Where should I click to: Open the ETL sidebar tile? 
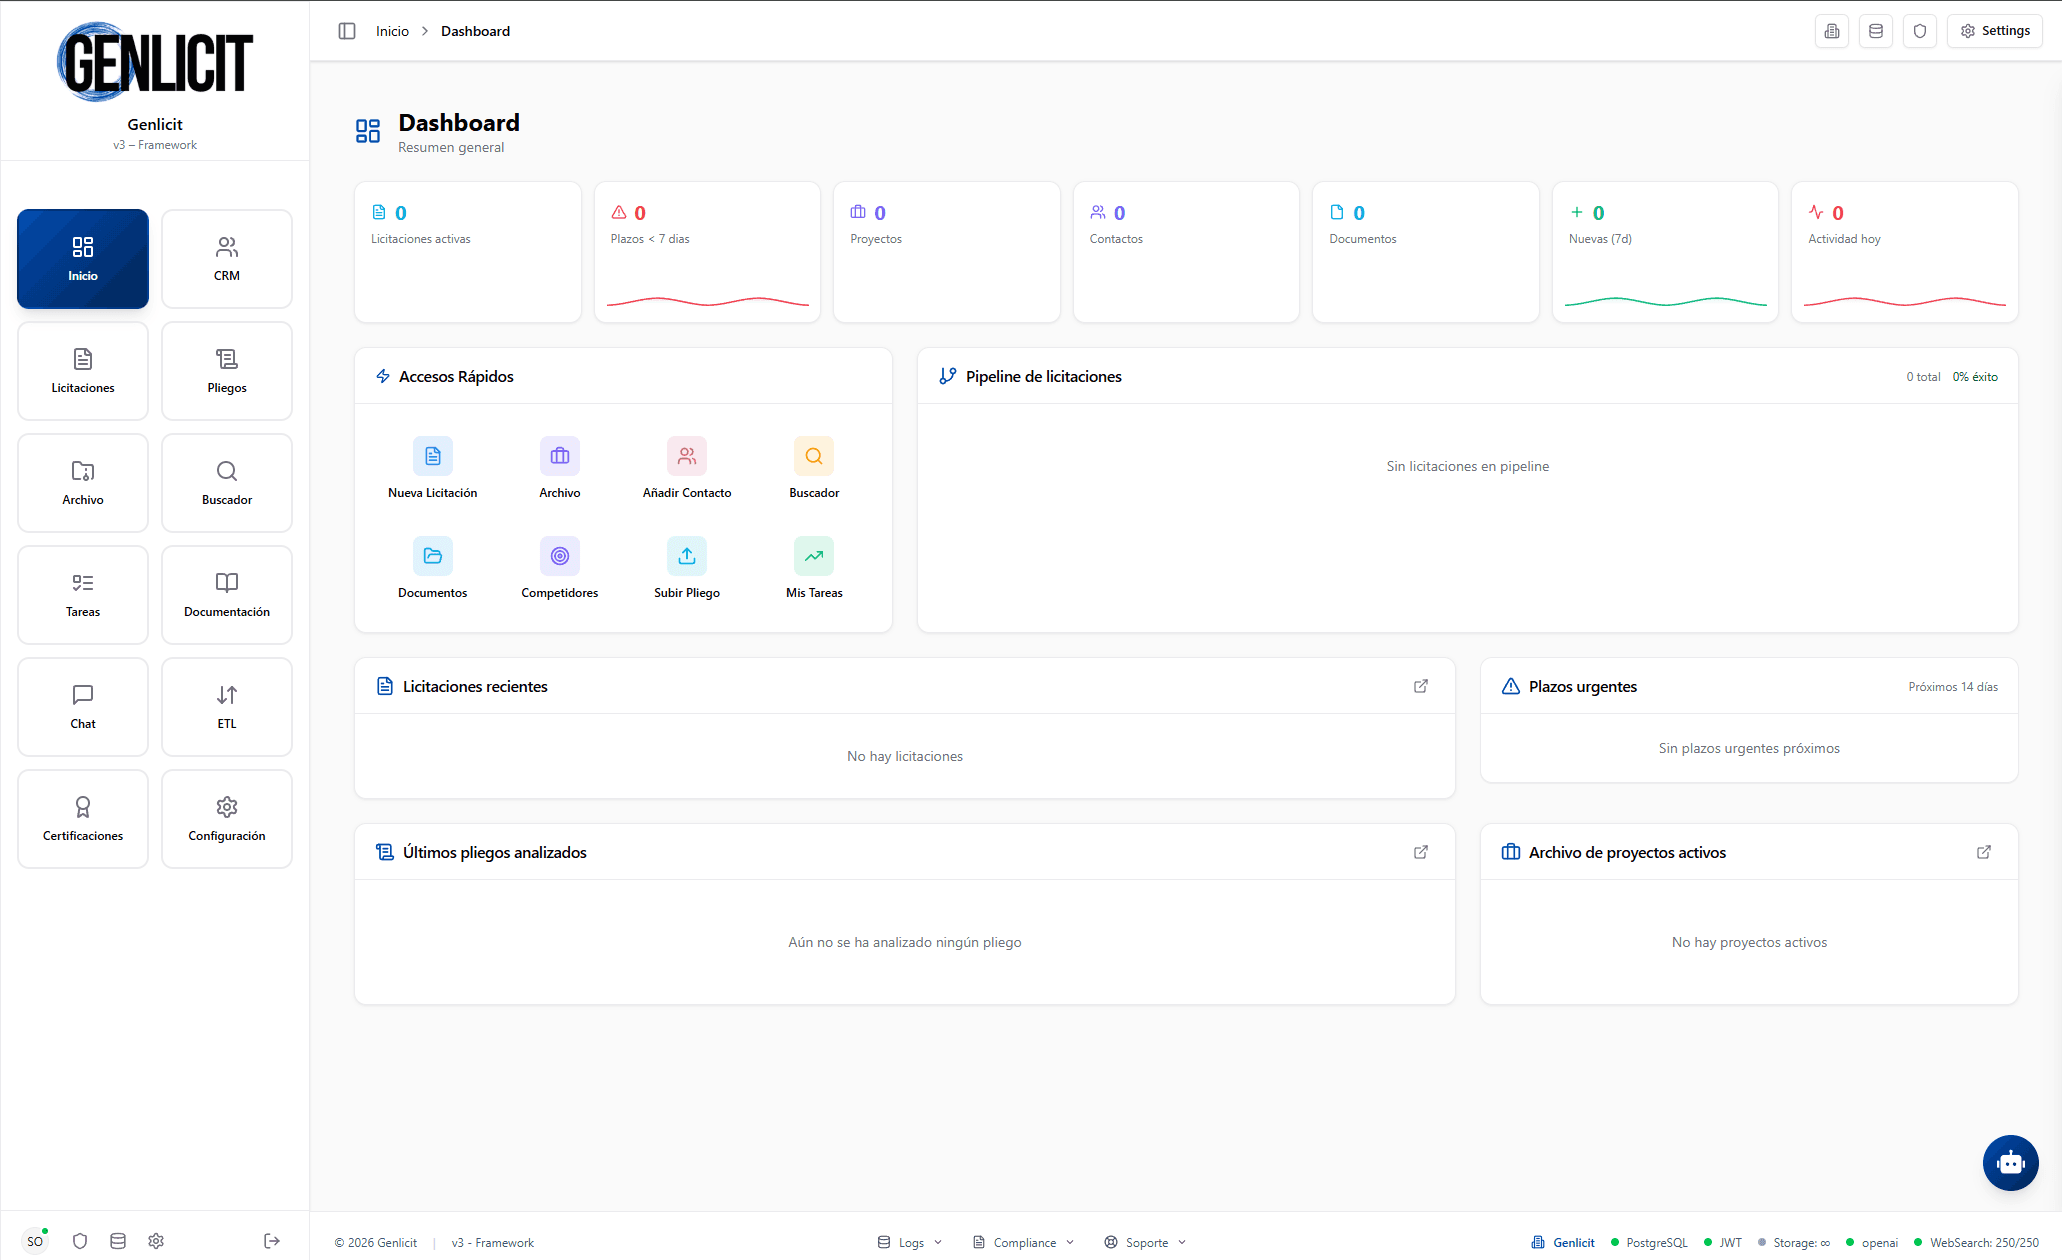227,707
